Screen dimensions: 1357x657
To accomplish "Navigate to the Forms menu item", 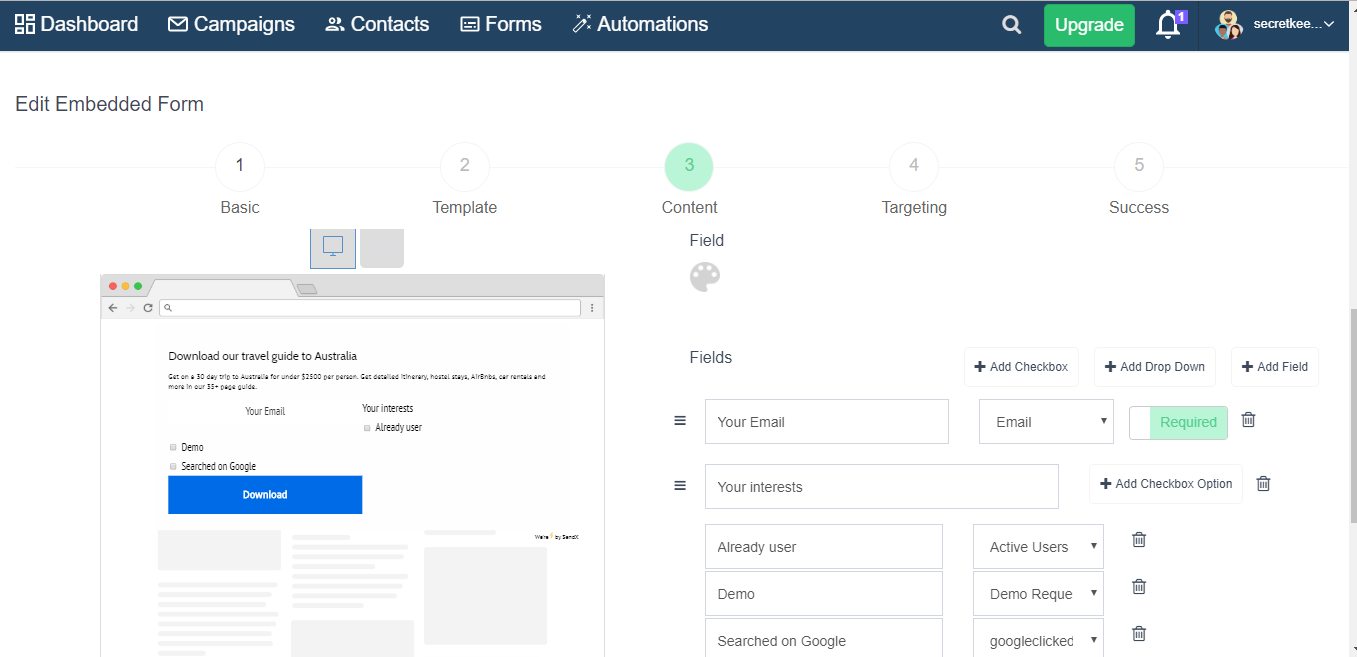I will tap(500, 24).
